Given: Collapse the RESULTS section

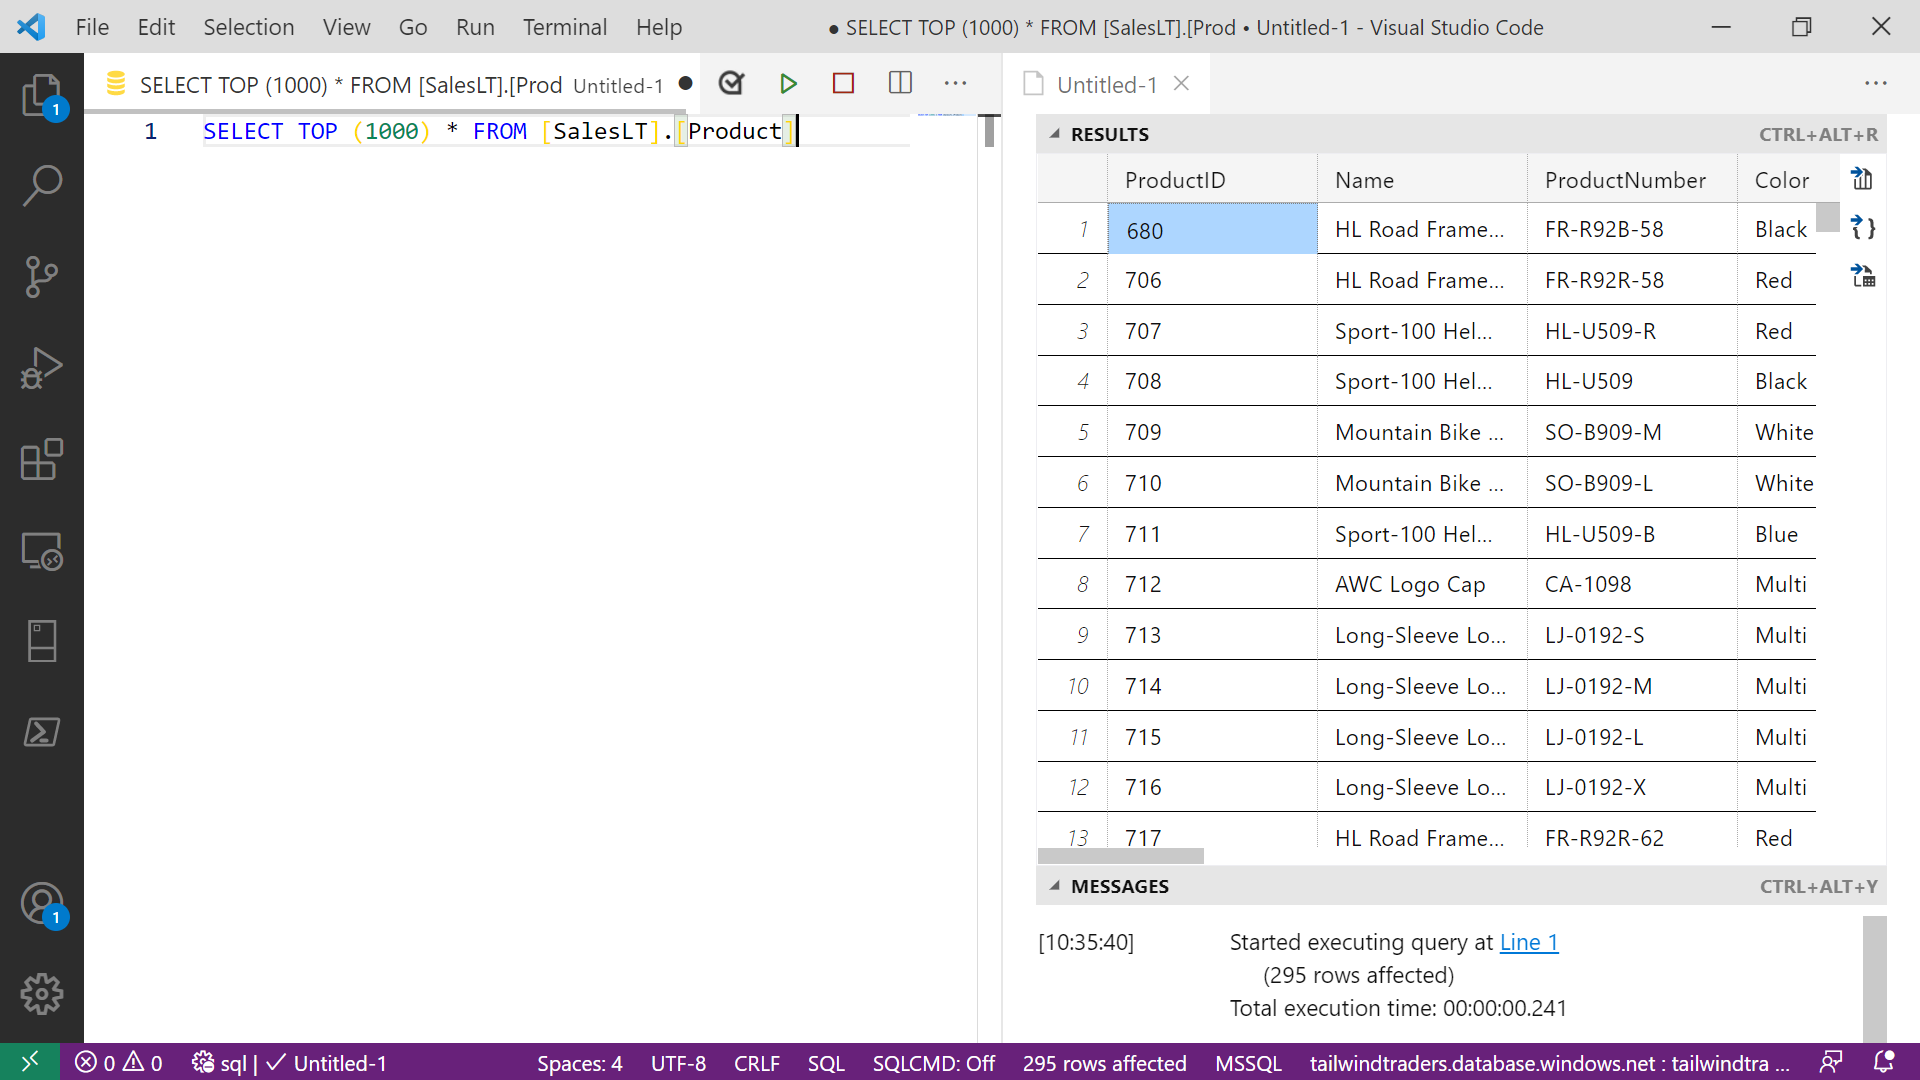Looking at the screenshot, I should (x=1054, y=134).
